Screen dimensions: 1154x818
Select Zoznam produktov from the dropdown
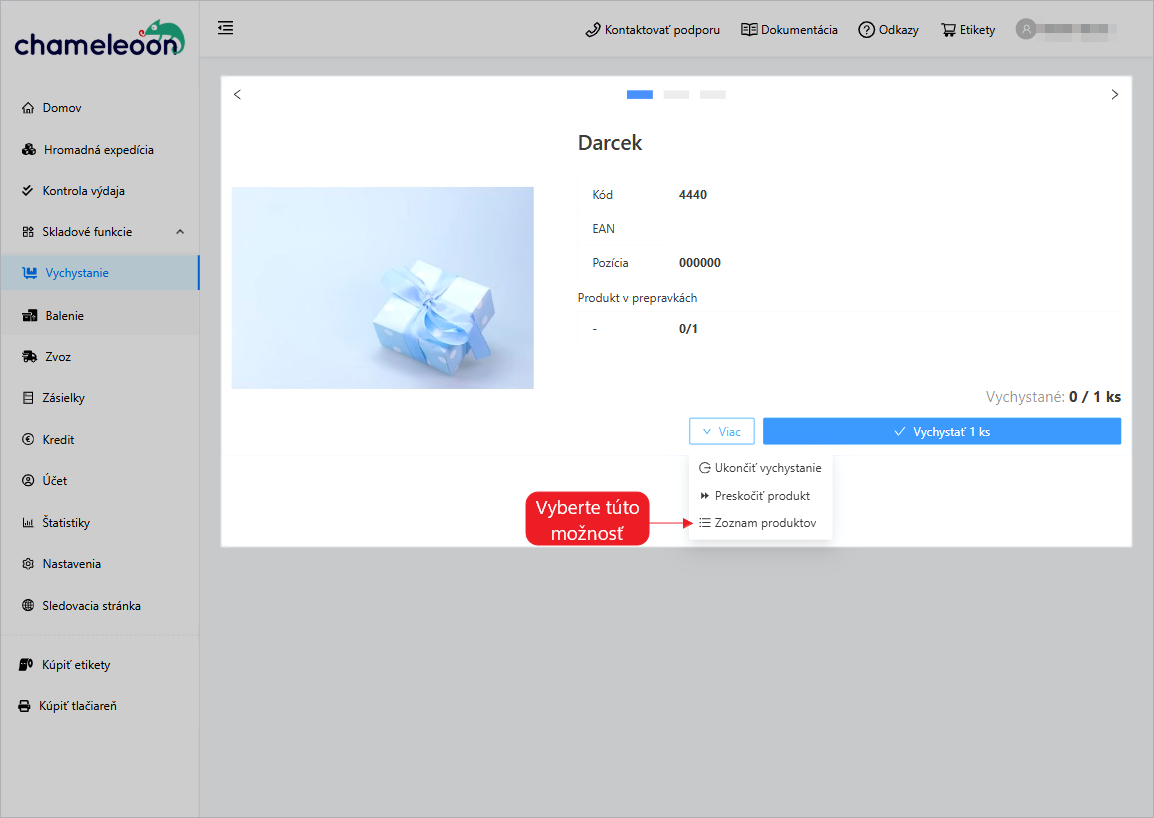pyautogui.click(x=764, y=523)
